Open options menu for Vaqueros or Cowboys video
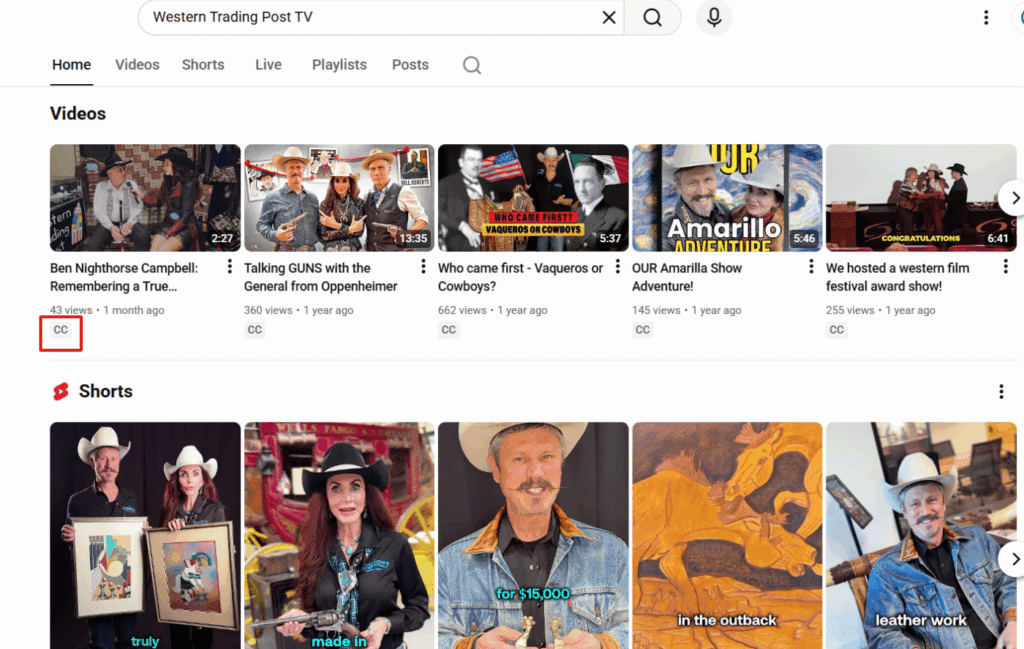Screen dimensions: 1024x649 [x=618, y=267]
